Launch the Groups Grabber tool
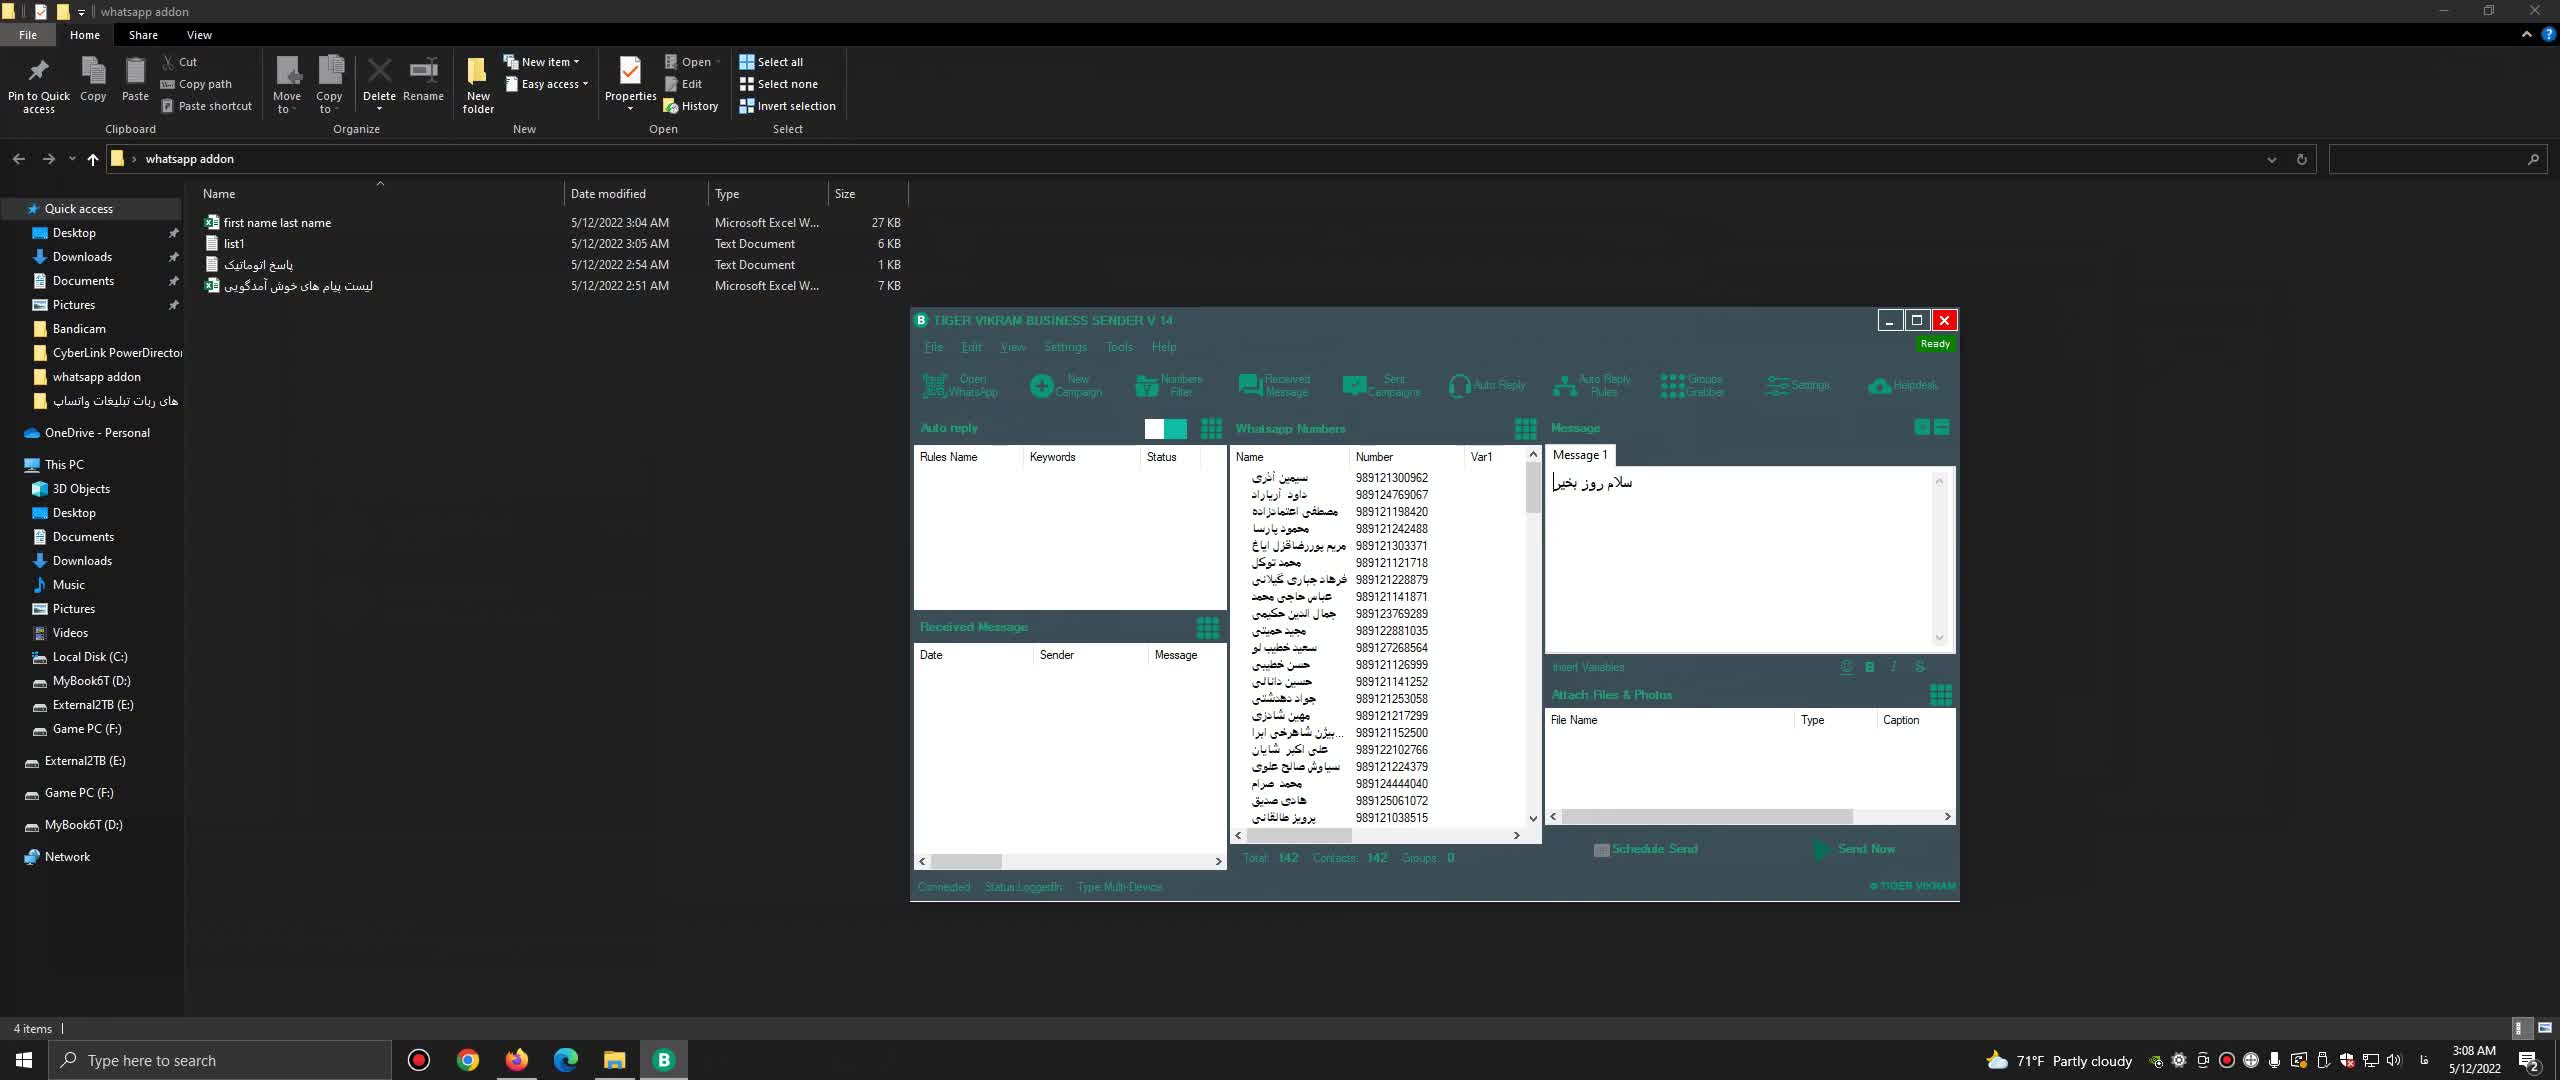 (x=1692, y=385)
